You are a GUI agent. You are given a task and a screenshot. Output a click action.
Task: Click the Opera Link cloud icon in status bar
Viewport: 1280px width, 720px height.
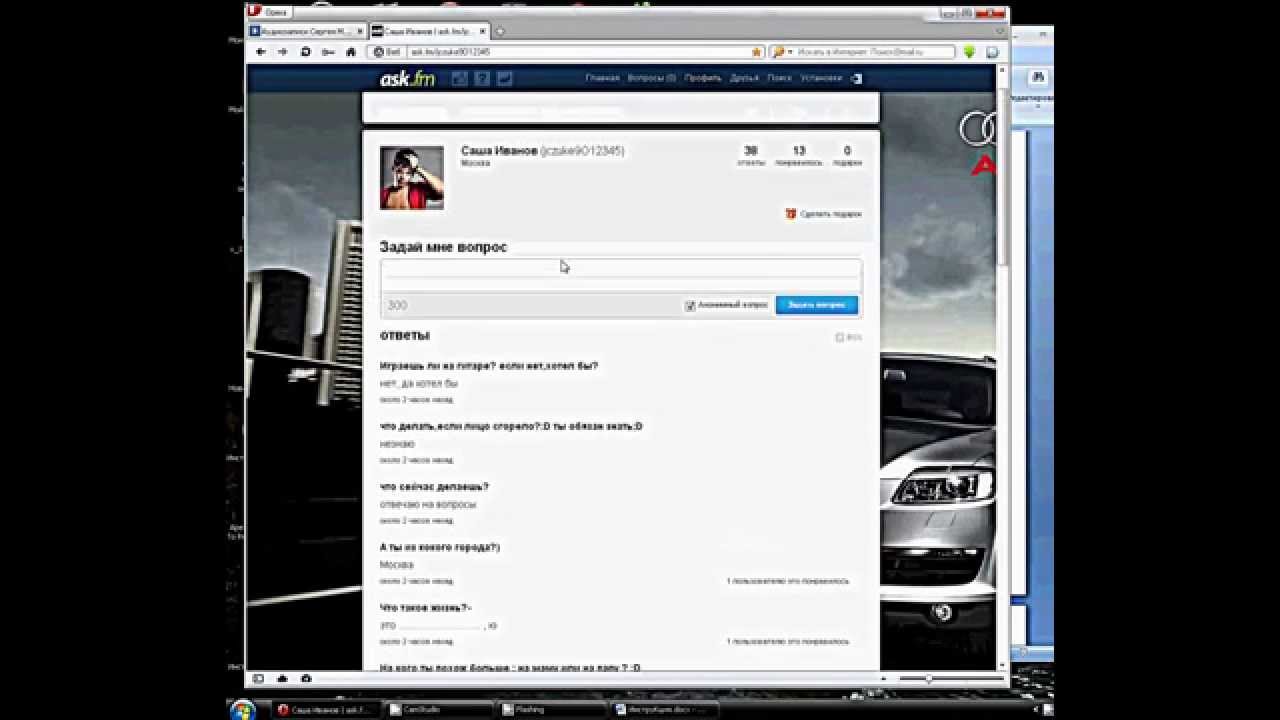coord(282,679)
